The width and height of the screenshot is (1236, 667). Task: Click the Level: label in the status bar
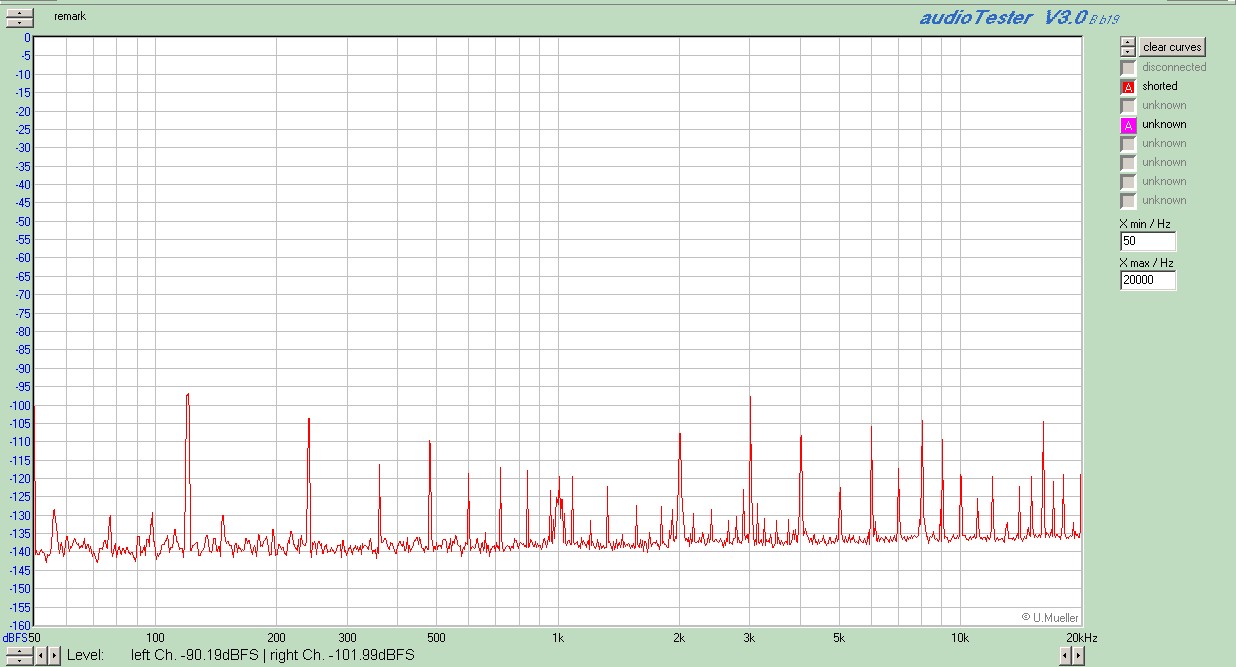86,656
